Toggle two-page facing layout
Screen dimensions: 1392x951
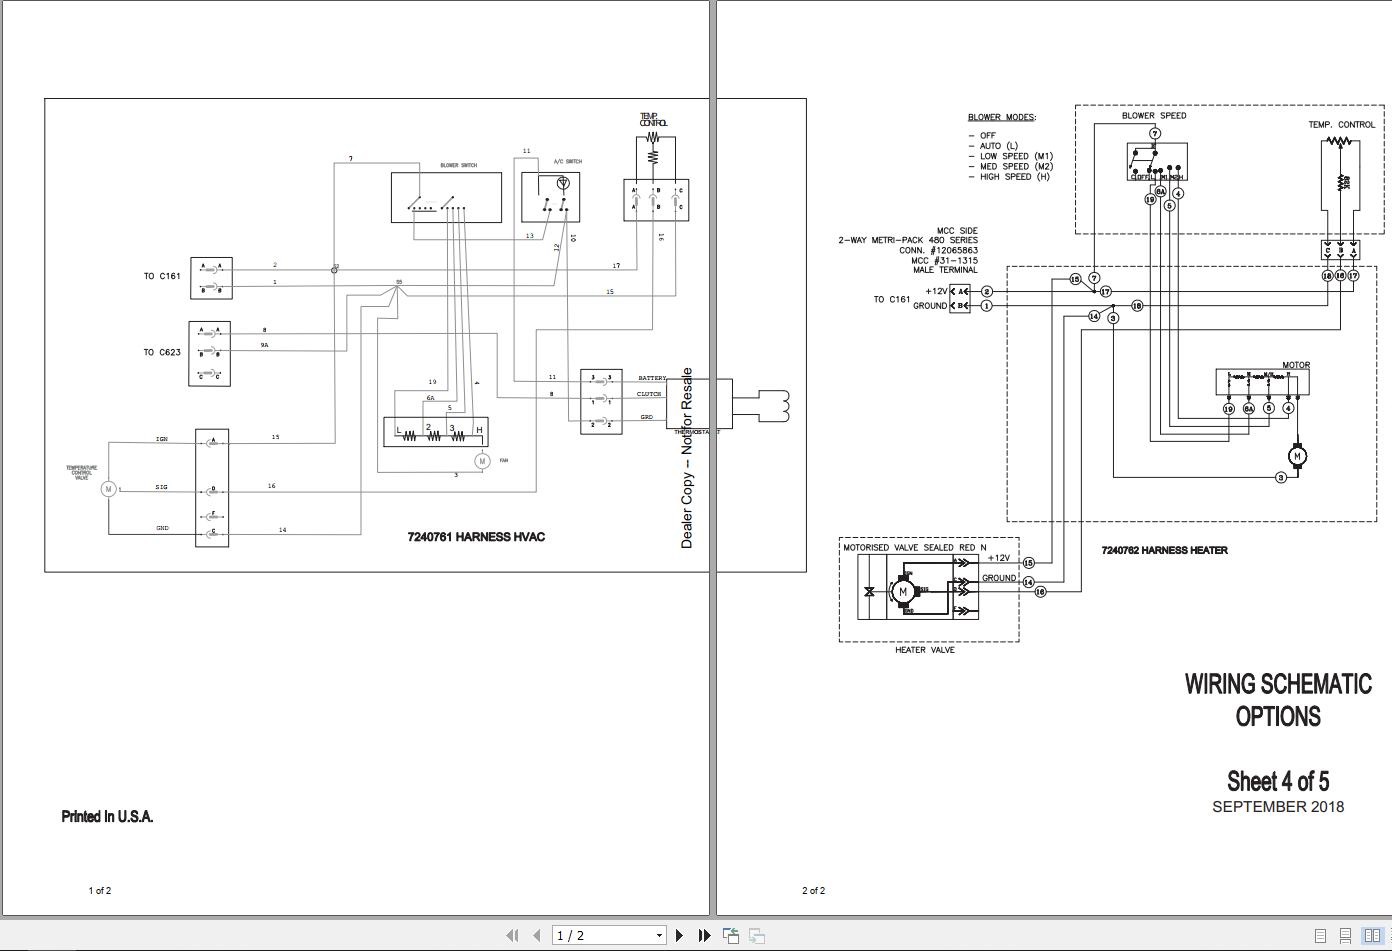(x=1373, y=936)
